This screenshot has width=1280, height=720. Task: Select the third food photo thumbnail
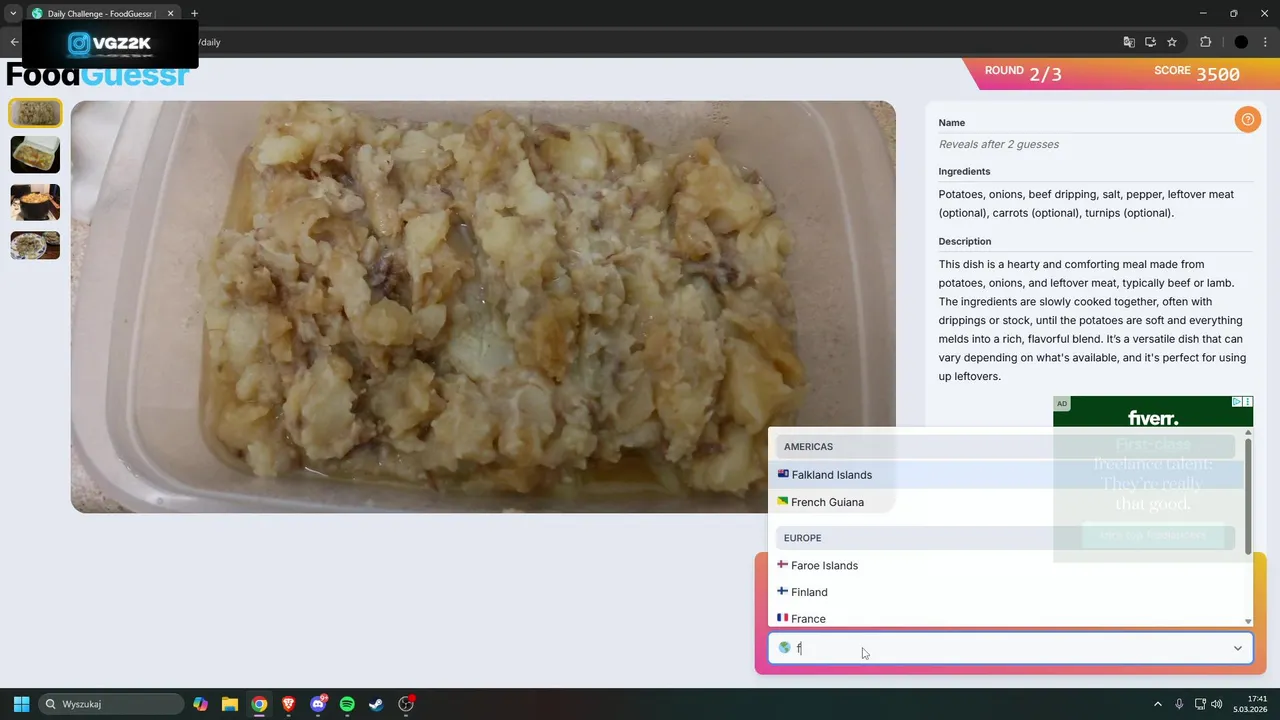tap(35, 202)
